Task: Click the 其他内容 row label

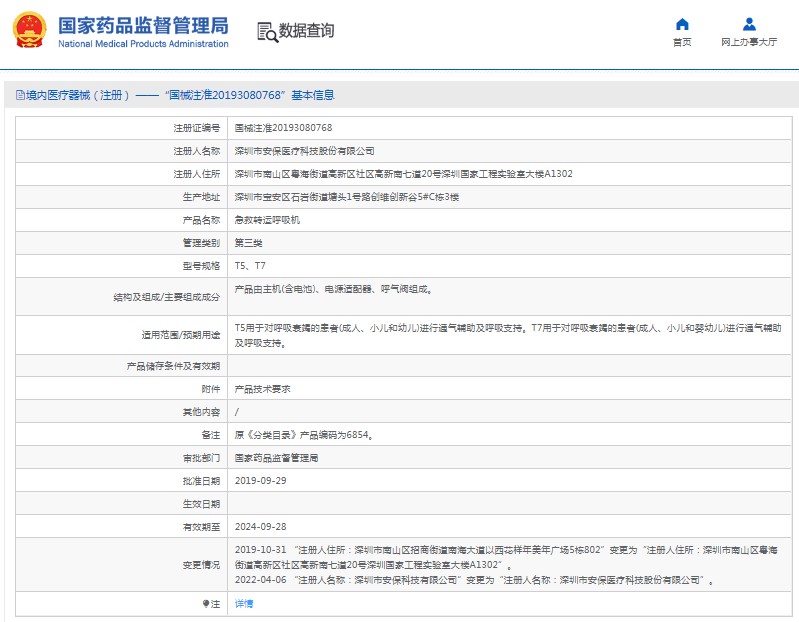Action: point(201,412)
